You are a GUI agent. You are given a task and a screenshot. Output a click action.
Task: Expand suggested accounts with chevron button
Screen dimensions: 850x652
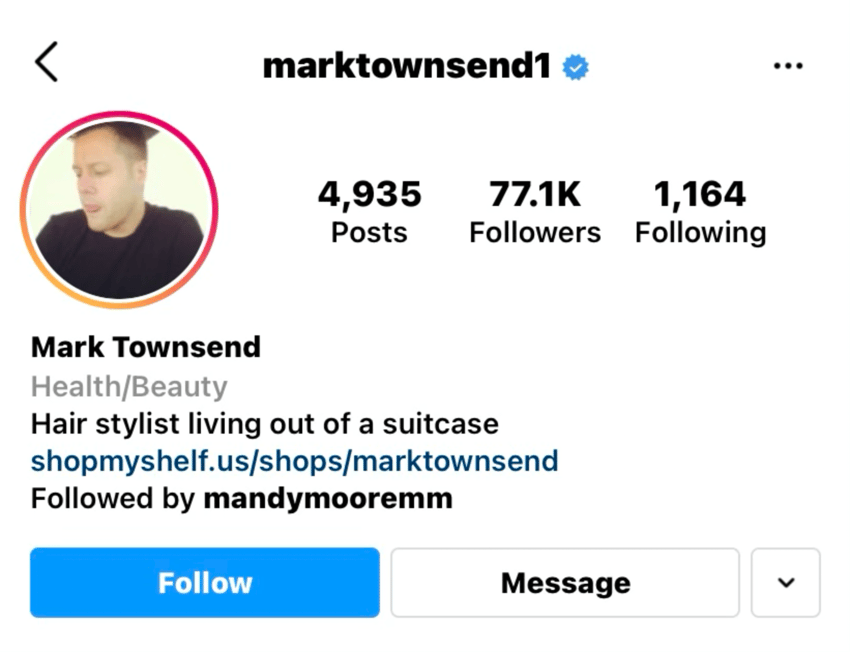tap(785, 583)
